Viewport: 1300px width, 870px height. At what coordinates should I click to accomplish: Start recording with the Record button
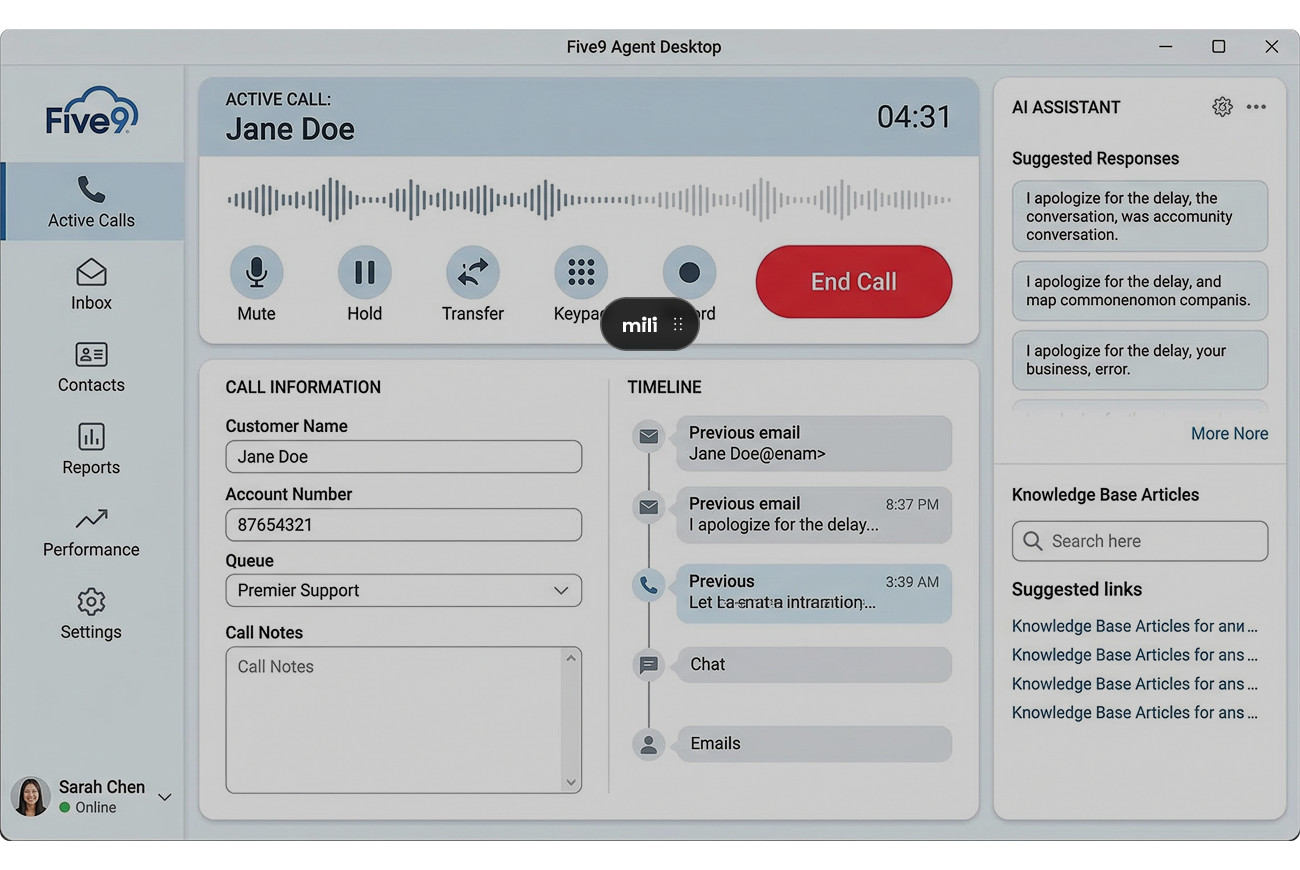pos(689,273)
